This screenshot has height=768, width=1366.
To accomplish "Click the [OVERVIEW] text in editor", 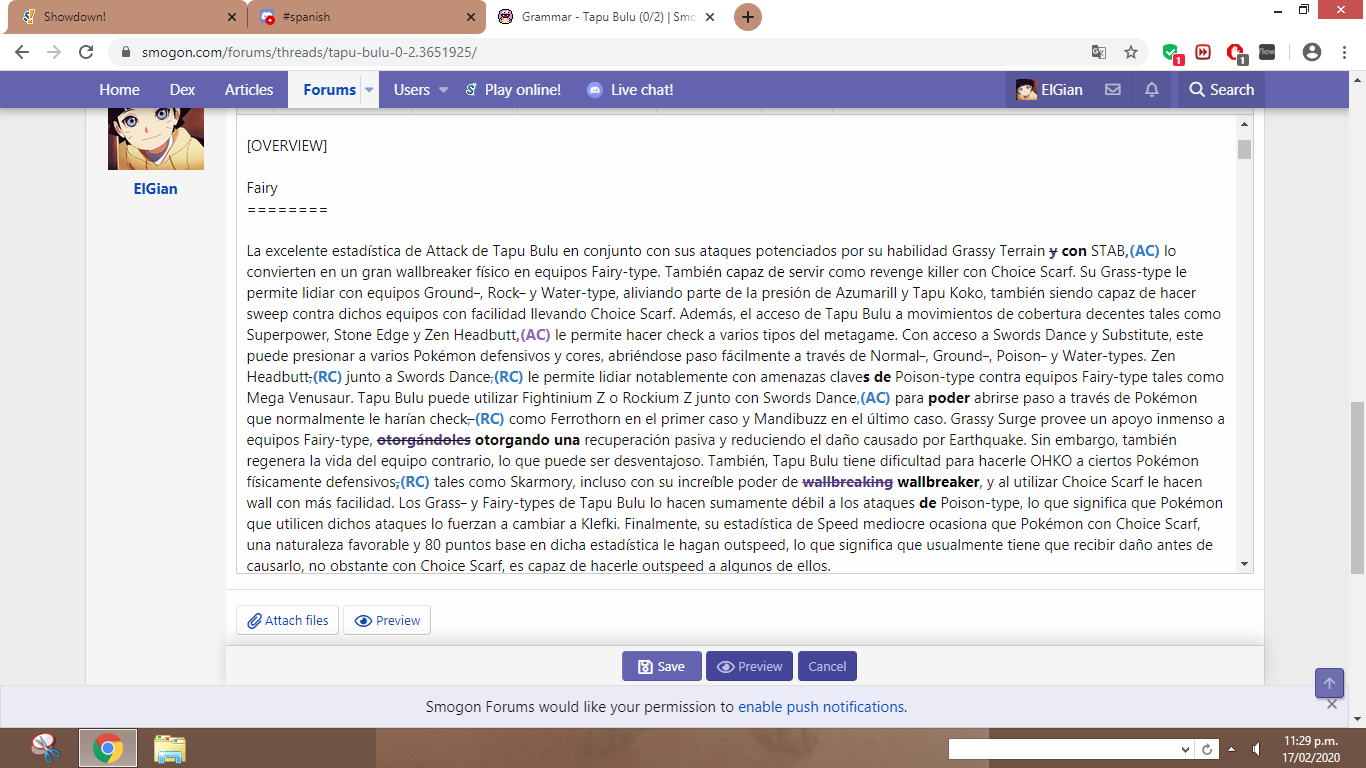I will click(x=287, y=146).
